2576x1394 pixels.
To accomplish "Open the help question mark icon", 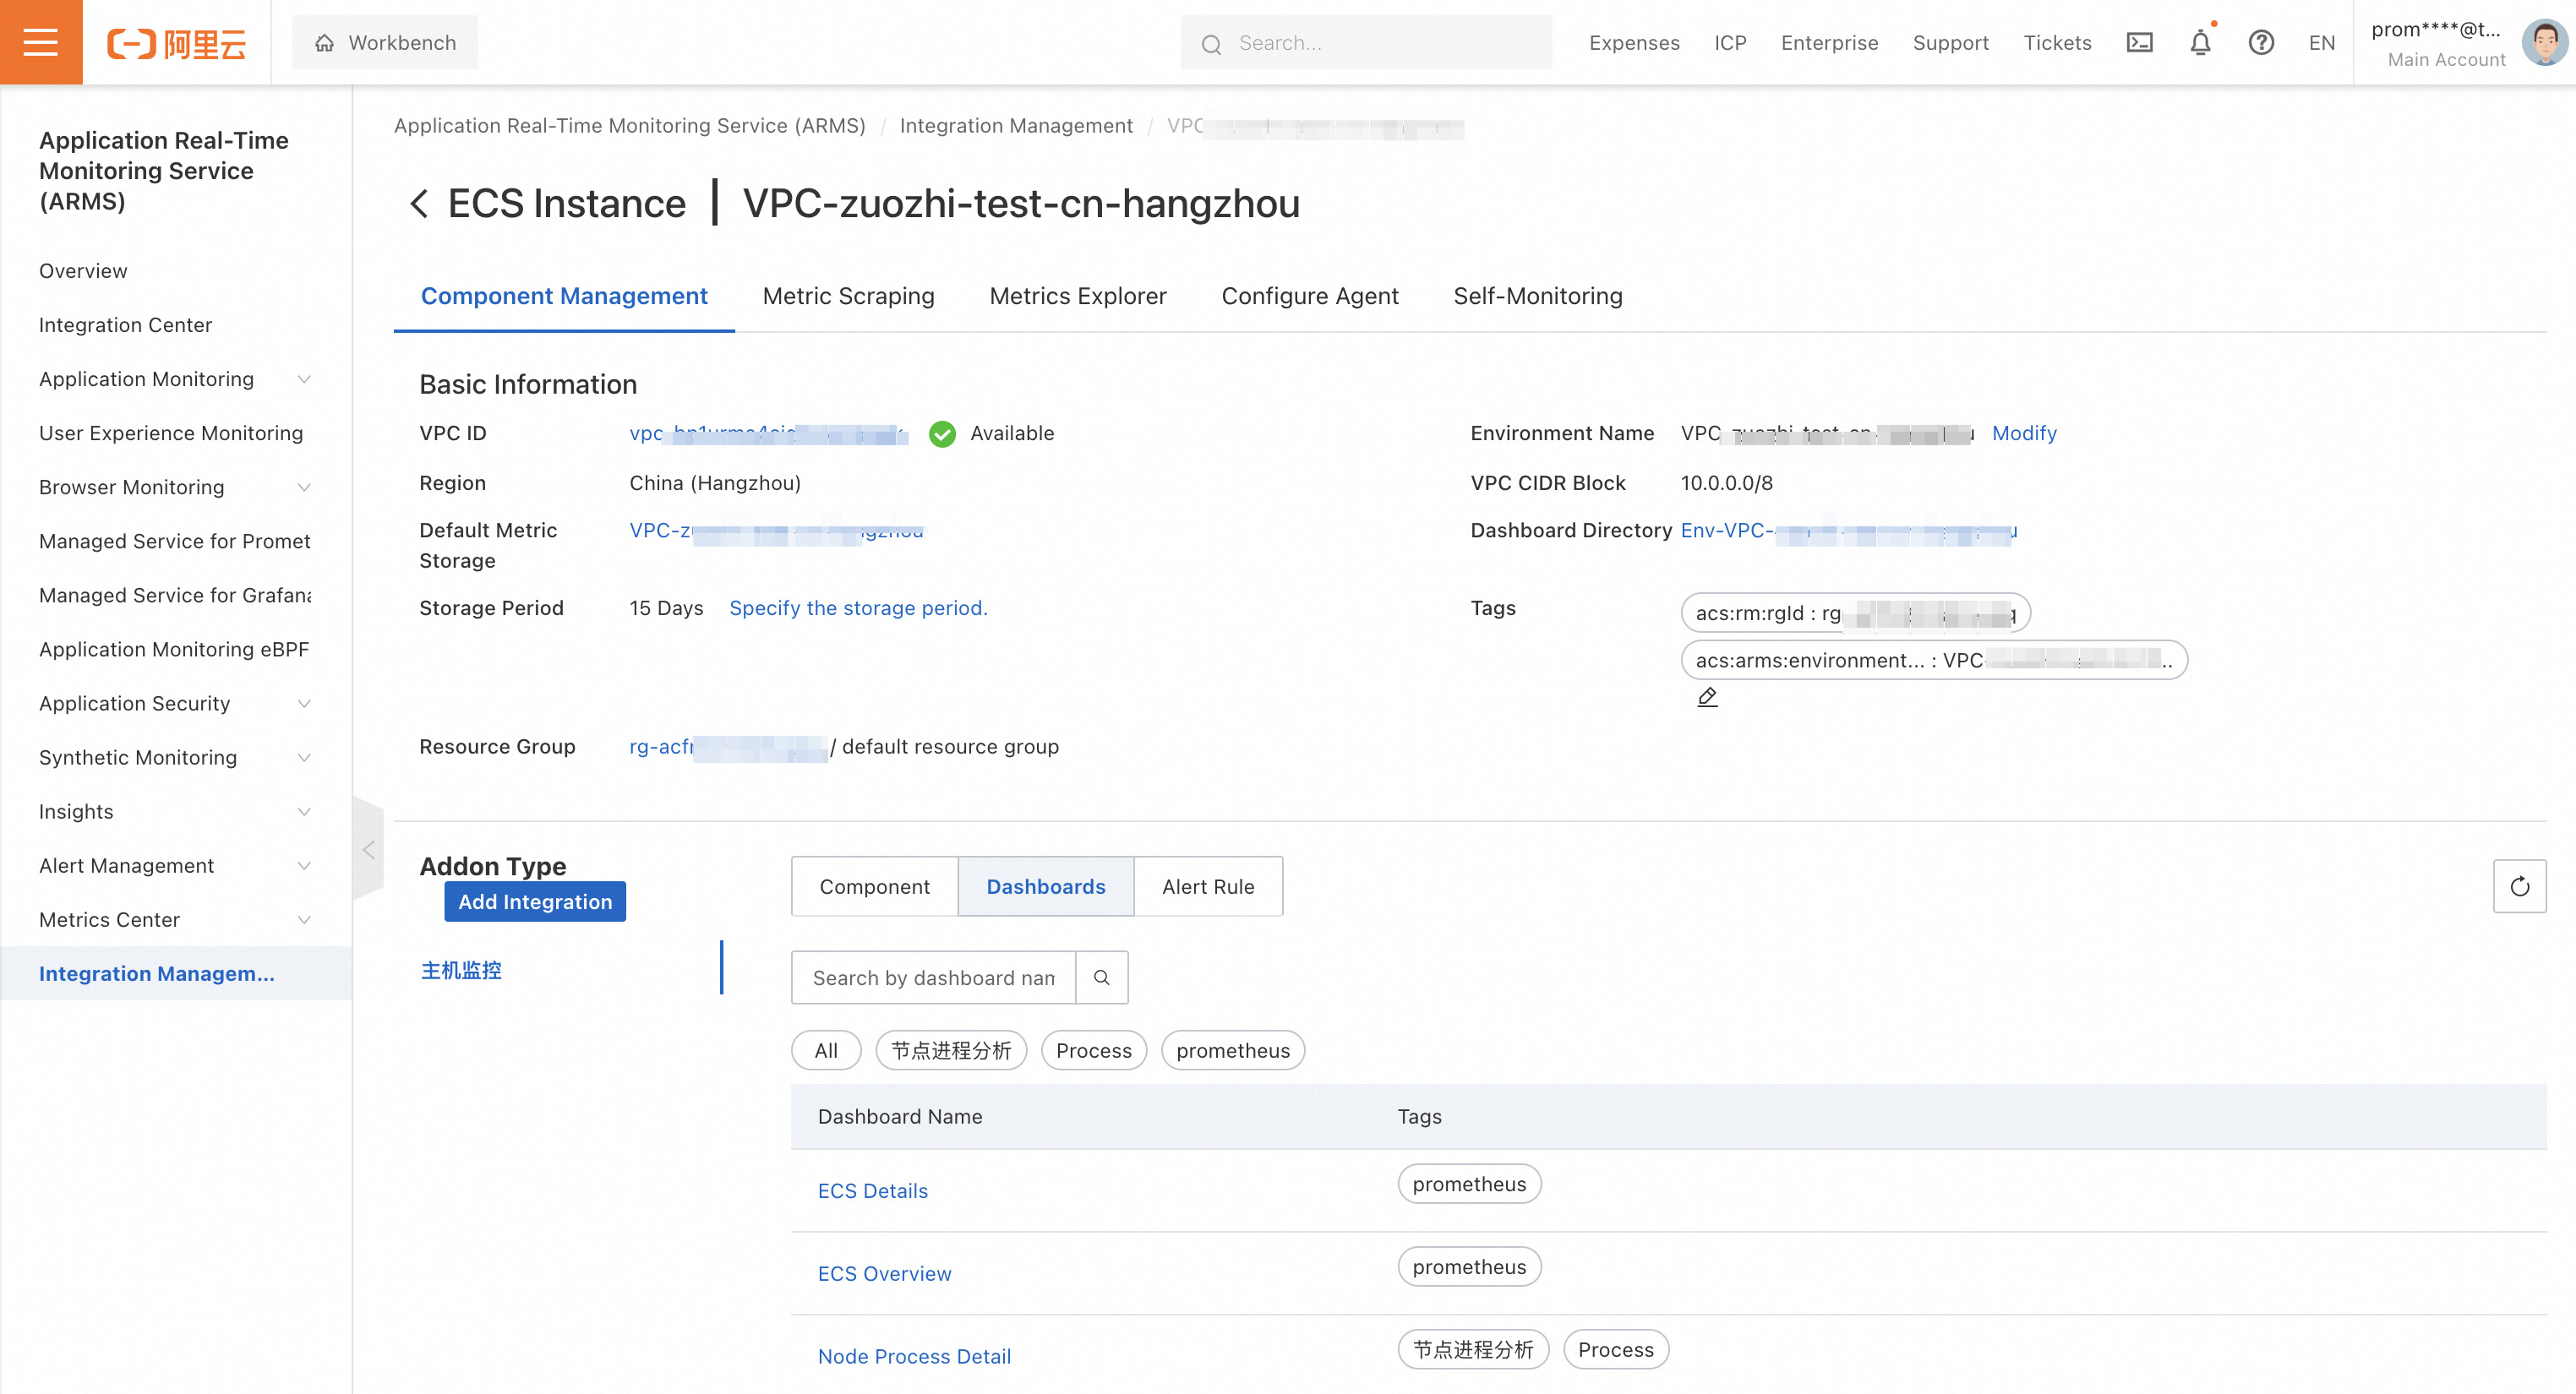I will tap(2261, 43).
